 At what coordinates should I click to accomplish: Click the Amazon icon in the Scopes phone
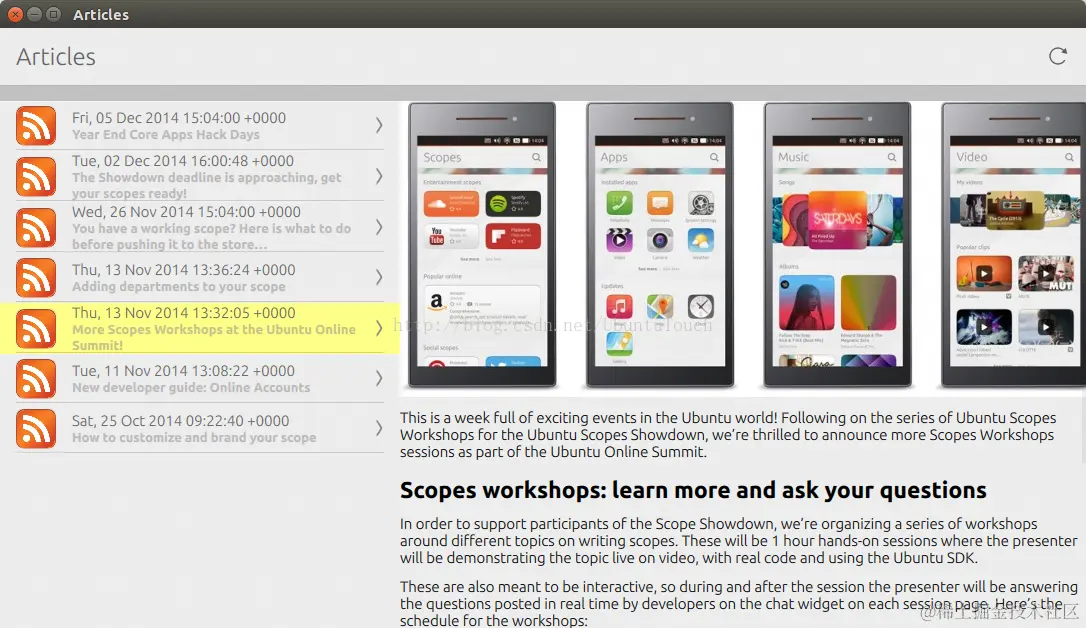coord(436,301)
